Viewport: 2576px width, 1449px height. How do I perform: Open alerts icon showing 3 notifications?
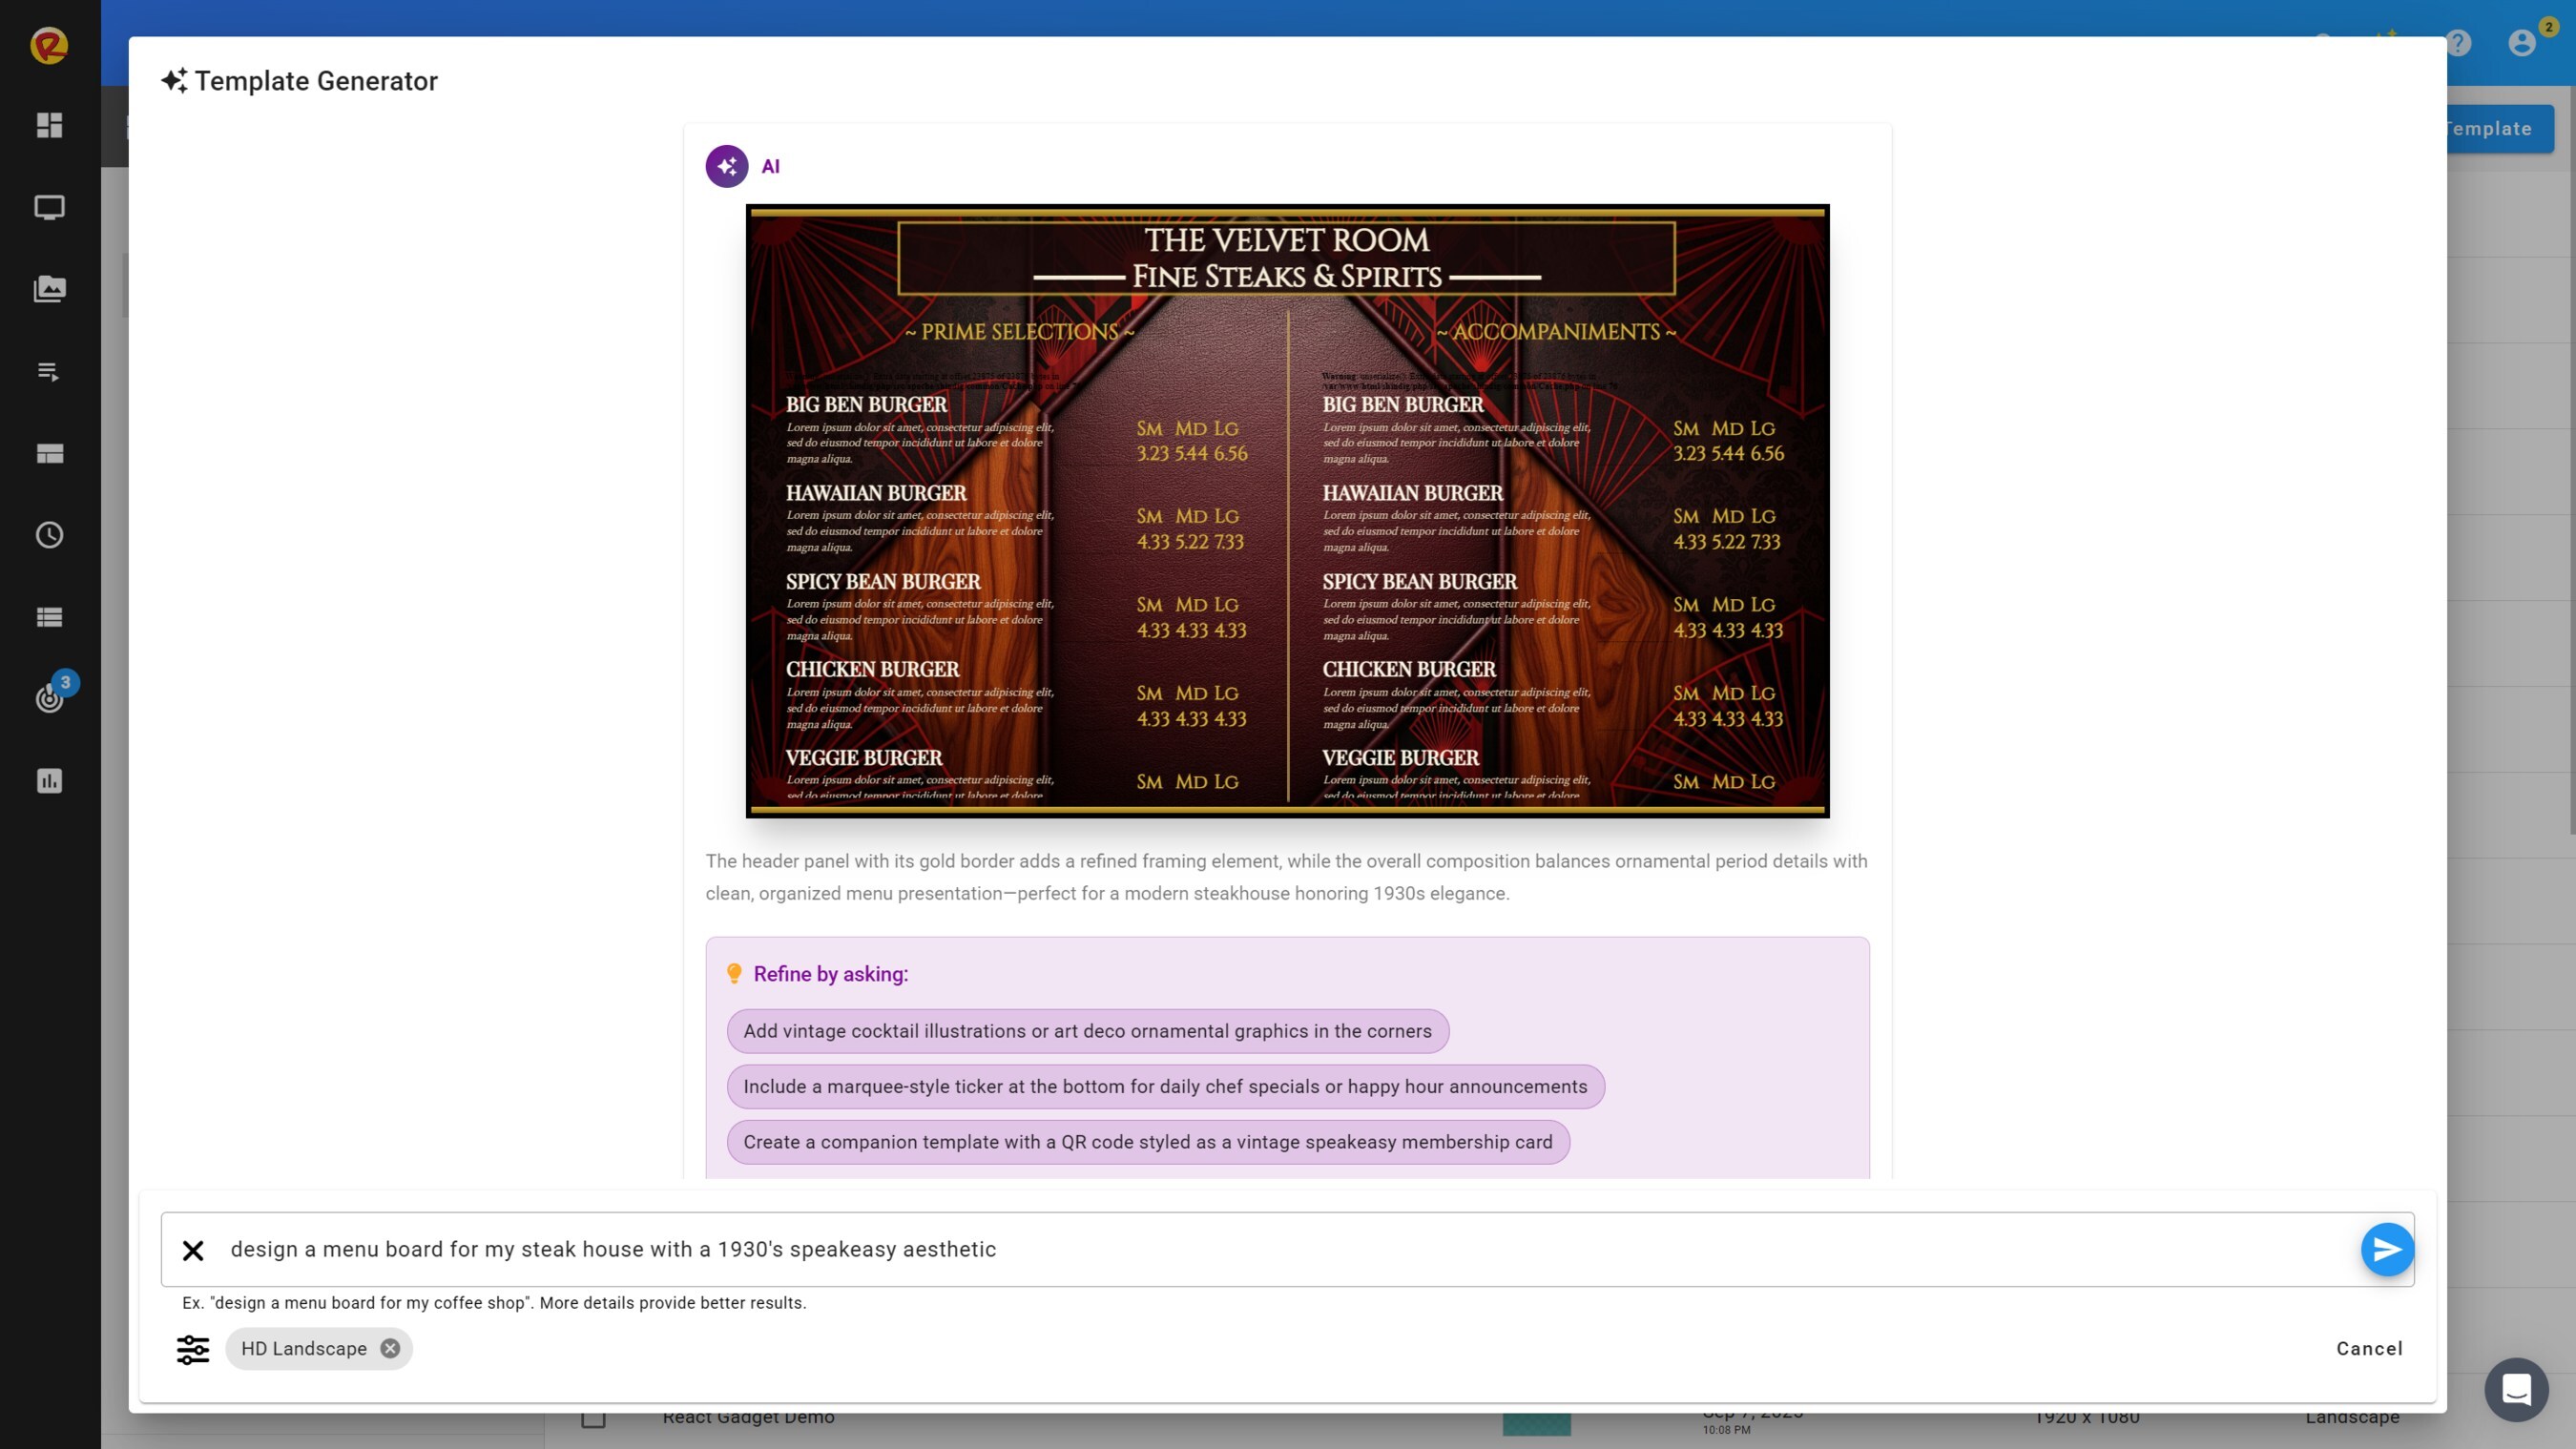[x=49, y=699]
